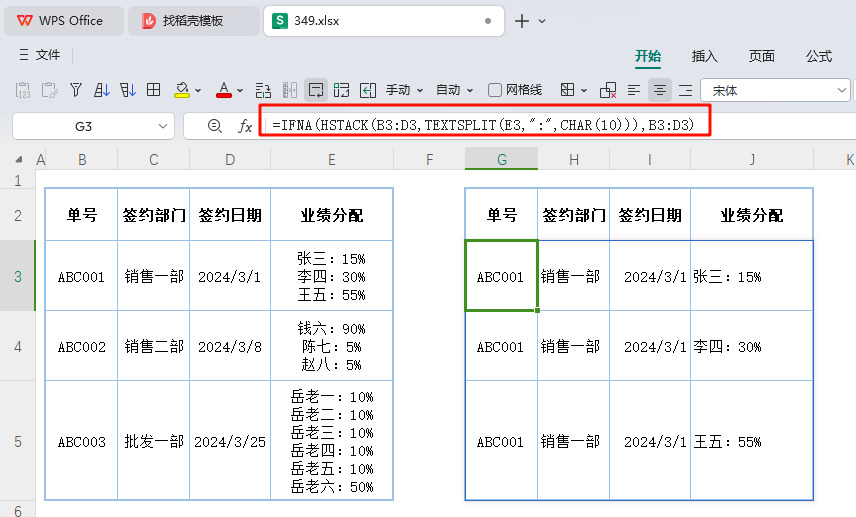The height and width of the screenshot is (517, 856).
Task: Sort ascending A-Z icon
Action: (102, 90)
